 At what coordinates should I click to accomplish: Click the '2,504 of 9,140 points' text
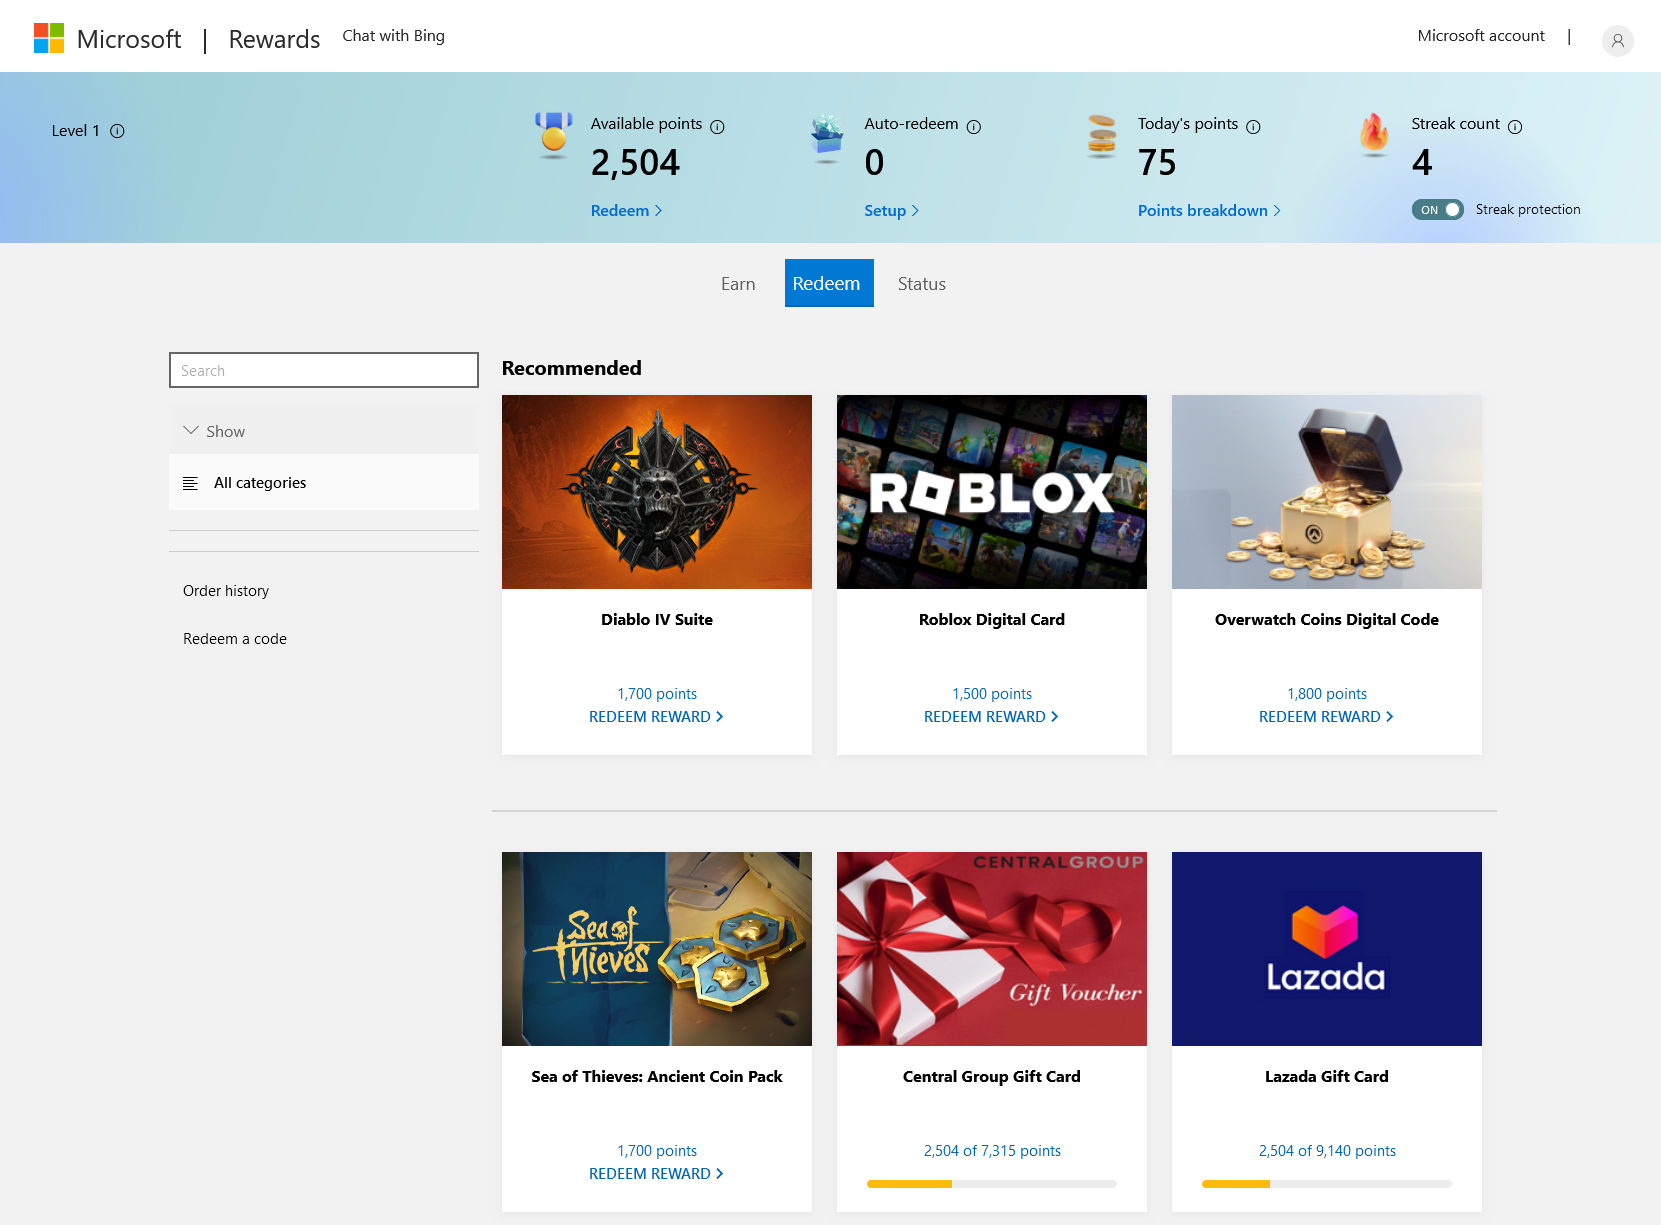click(x=1327, y=1151)
